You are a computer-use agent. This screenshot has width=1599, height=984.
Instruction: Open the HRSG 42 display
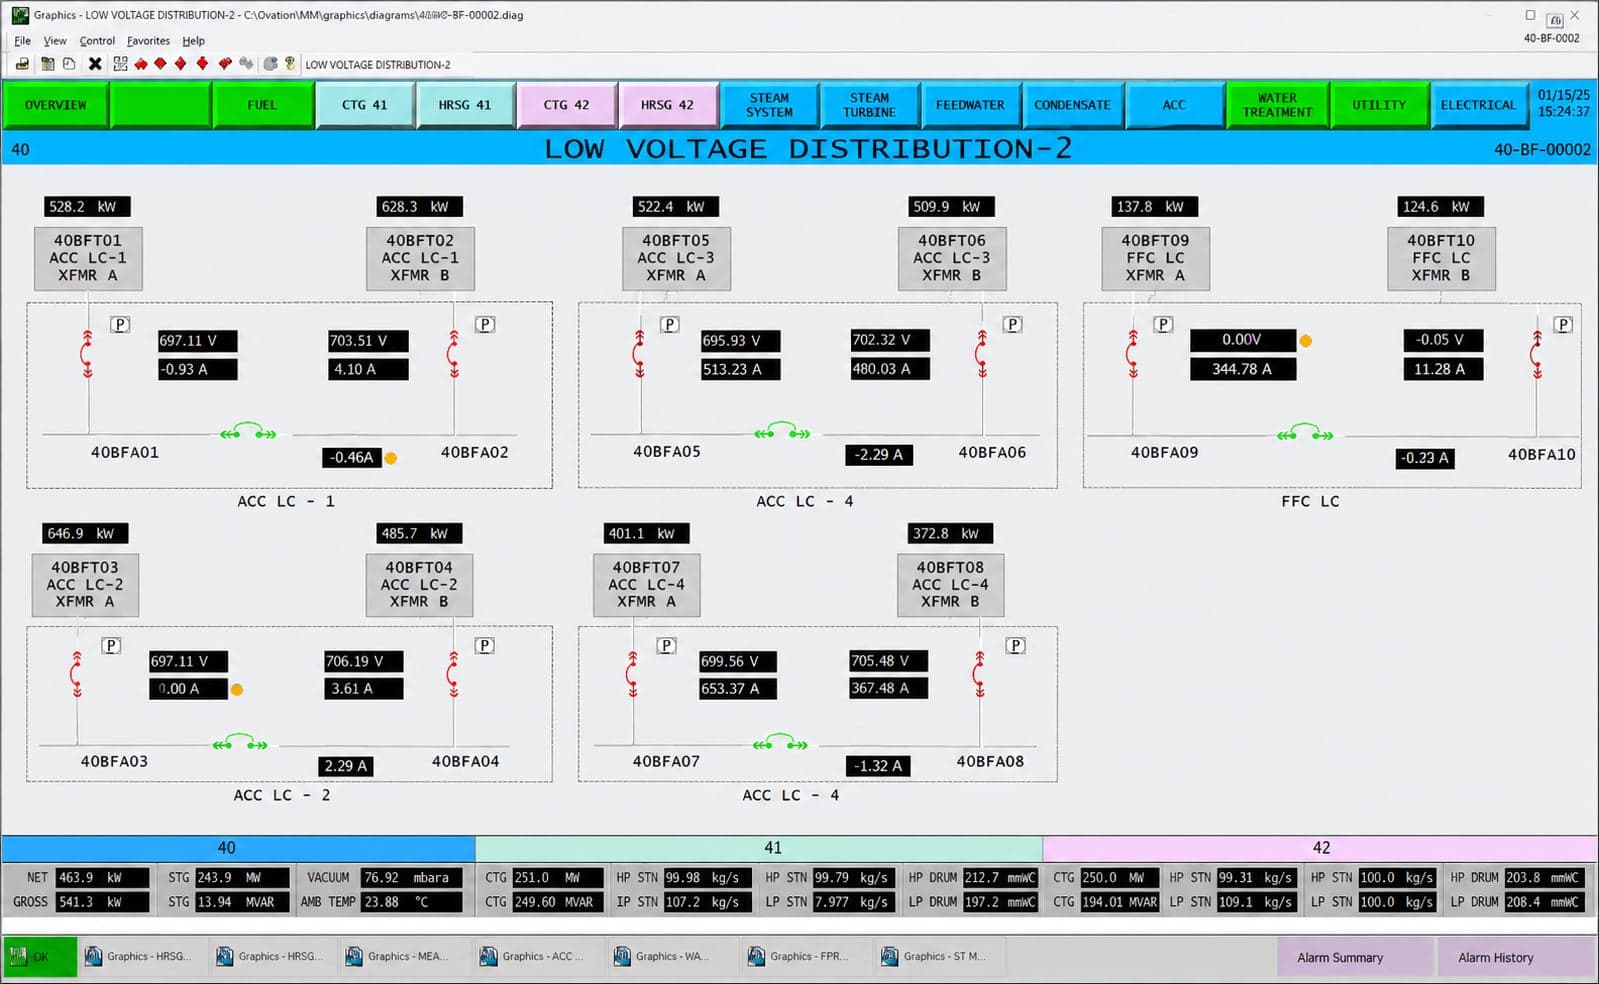tap(667, 105)
